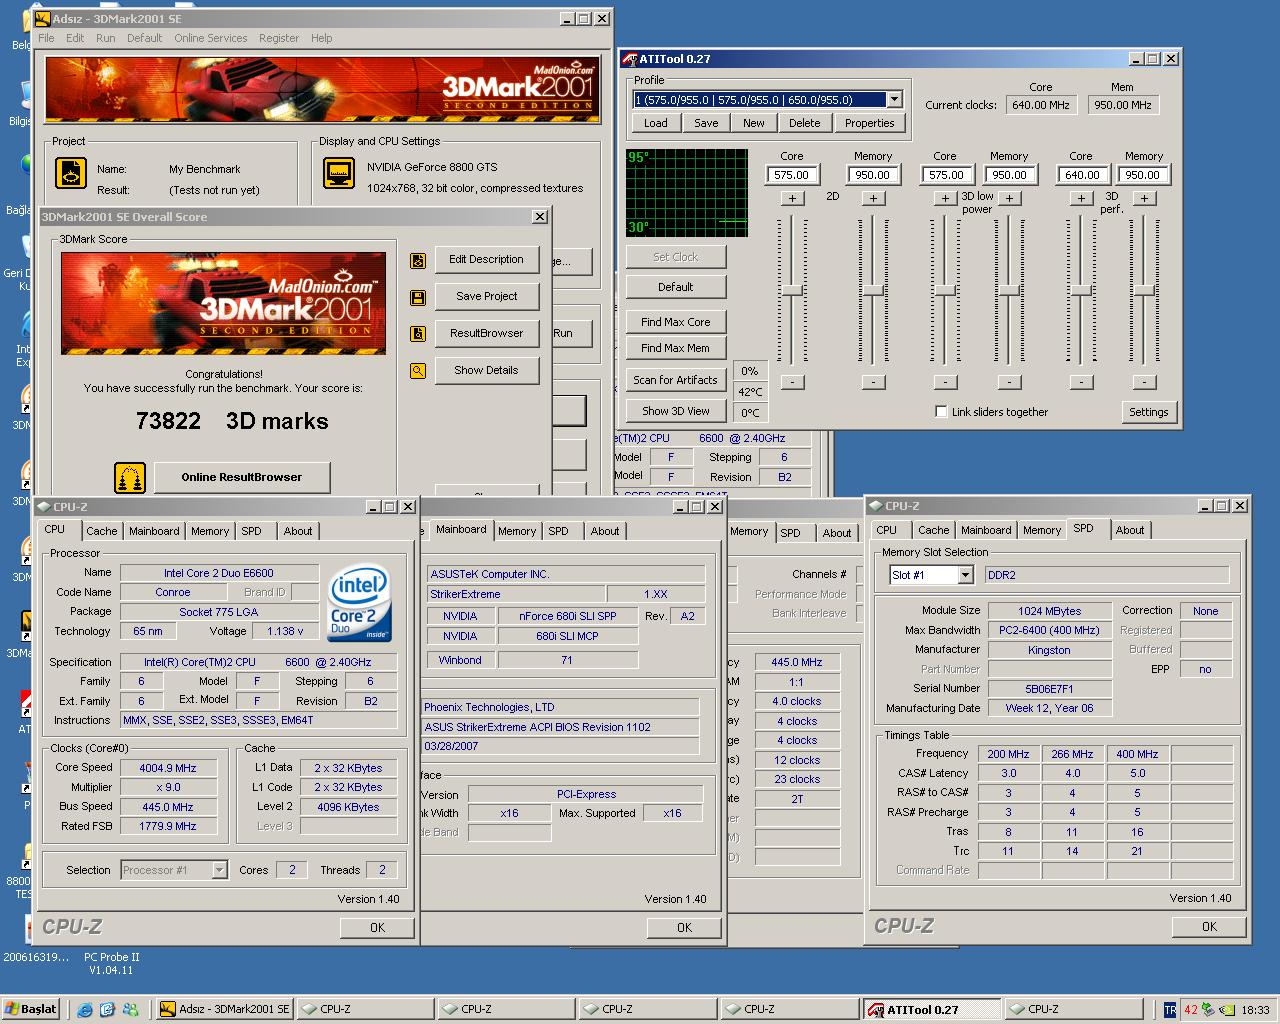Open the Register menu in 3DMark2001
1280x1024 pixels.
[279, 38]
